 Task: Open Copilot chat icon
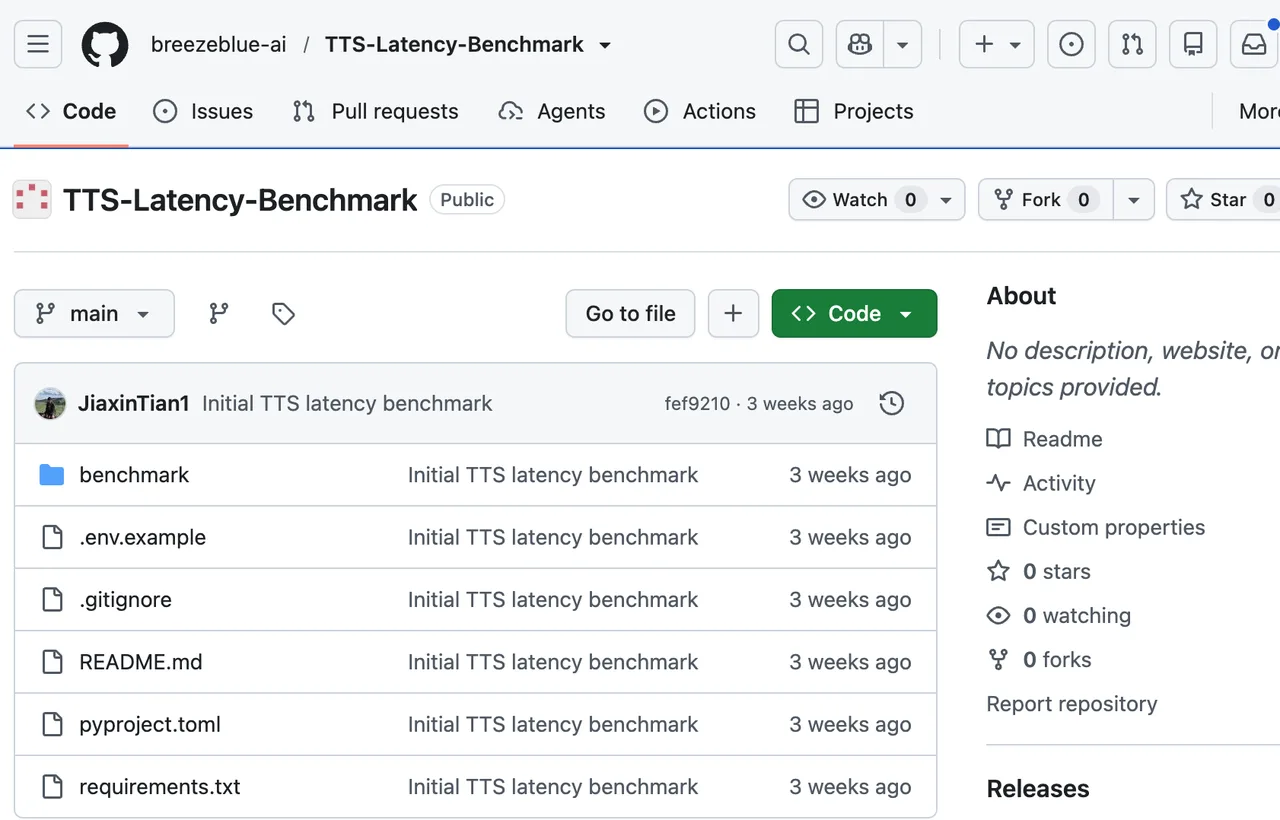click(x=860, y=44)
